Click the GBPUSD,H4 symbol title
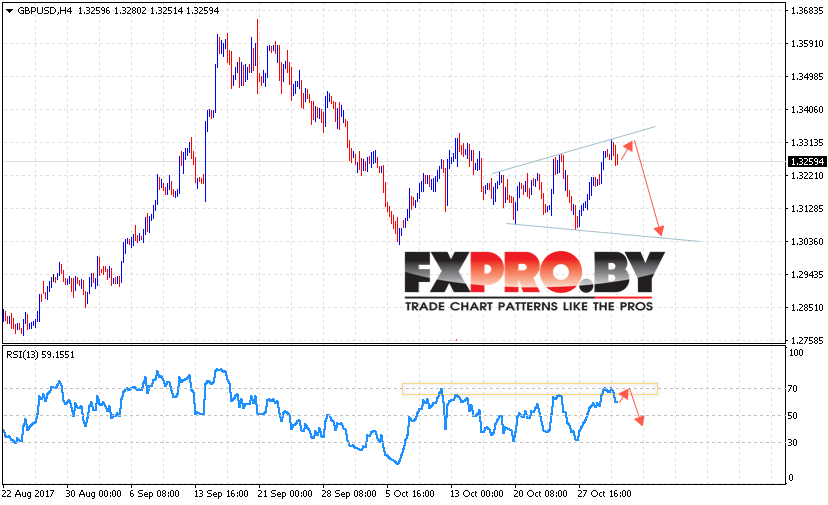Screen dimensions: 828x505 (45, 11)
